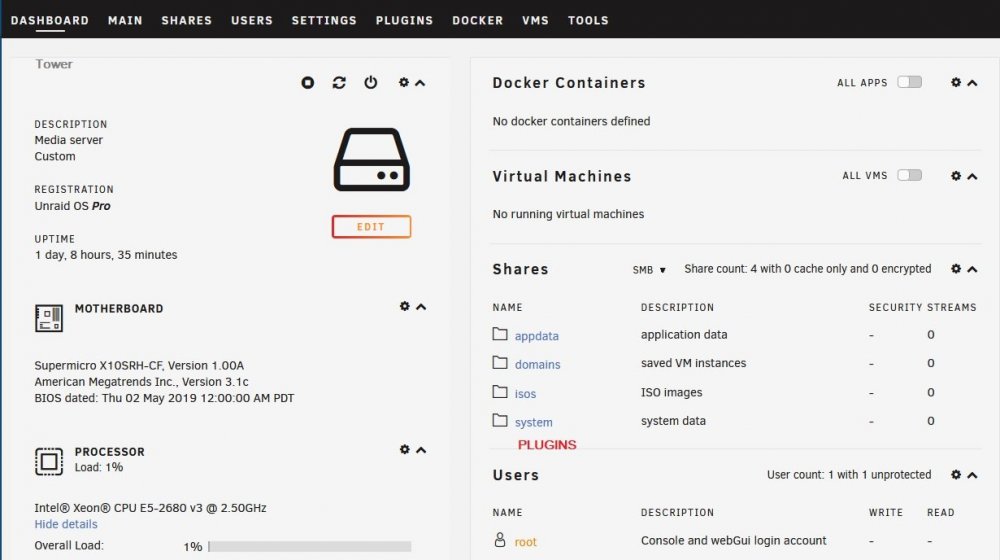
Task: Switch to the DASHBOARD tab
Action: click(50, 20)
